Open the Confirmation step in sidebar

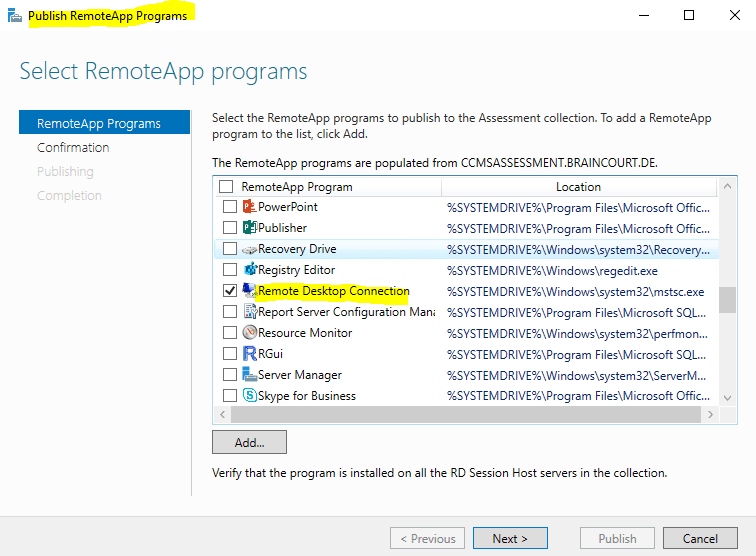click(73, 148)
